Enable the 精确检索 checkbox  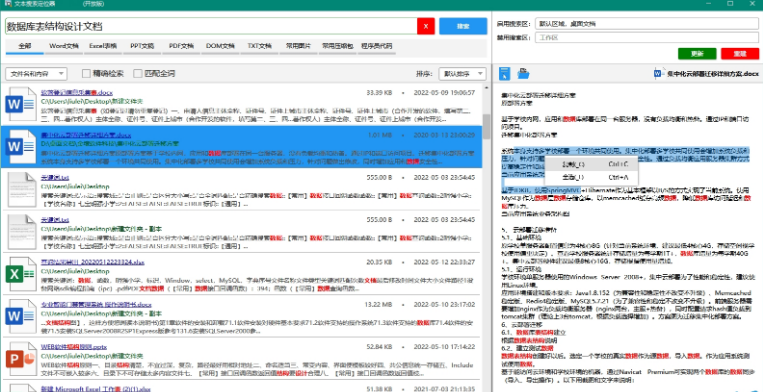tap(86, 73)
